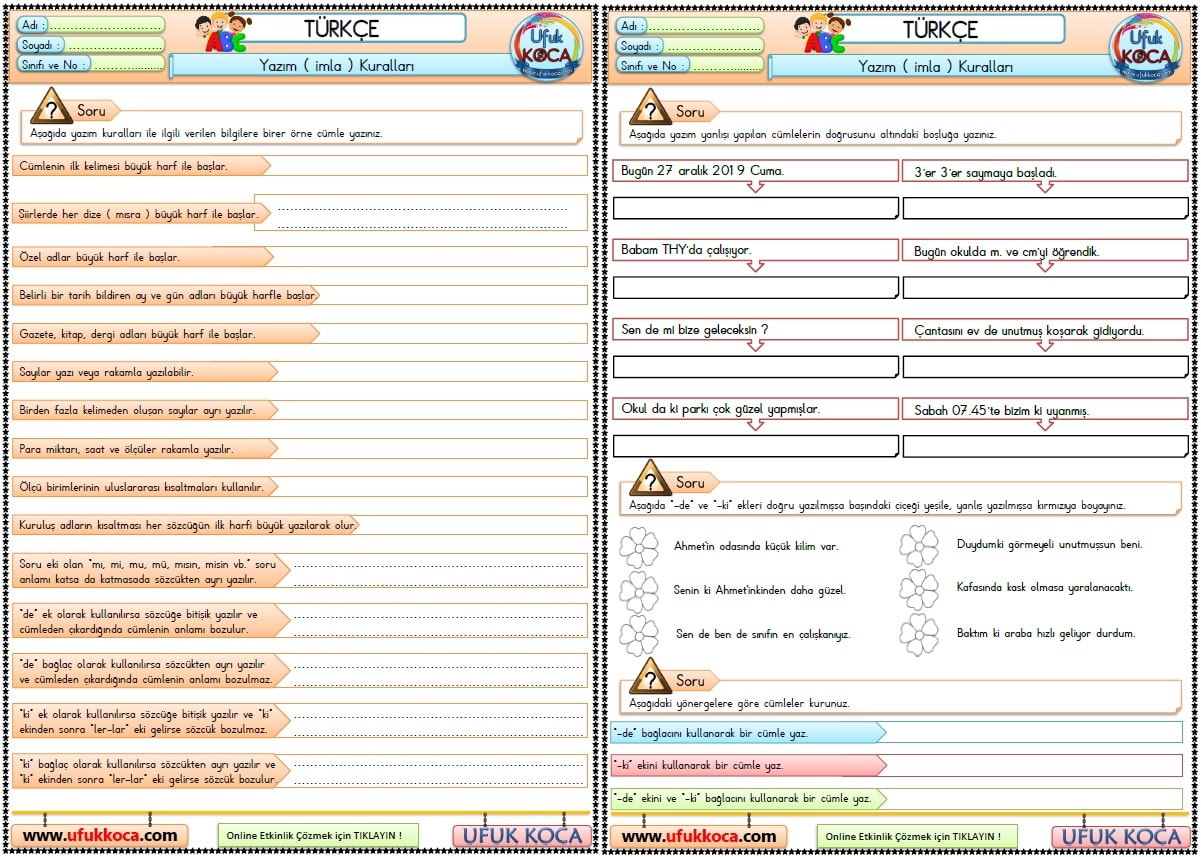Click the Ufuk Koca round logo on the left page
The height and width of the screenshot is (857, 1201).
546,46
